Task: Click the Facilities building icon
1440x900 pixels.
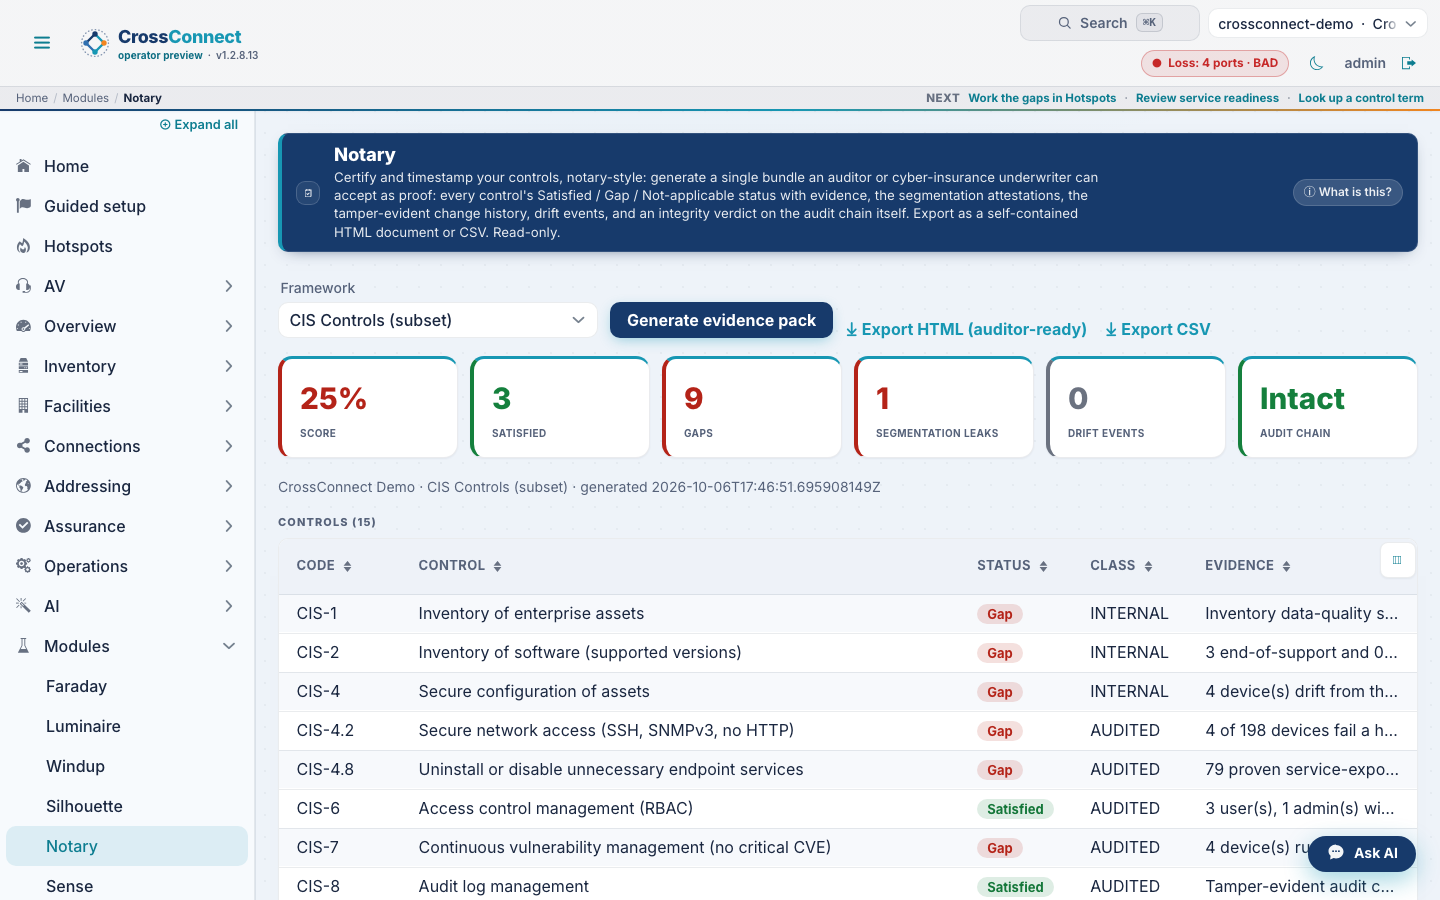Action: pyautogui.click(x=24, y=406)
